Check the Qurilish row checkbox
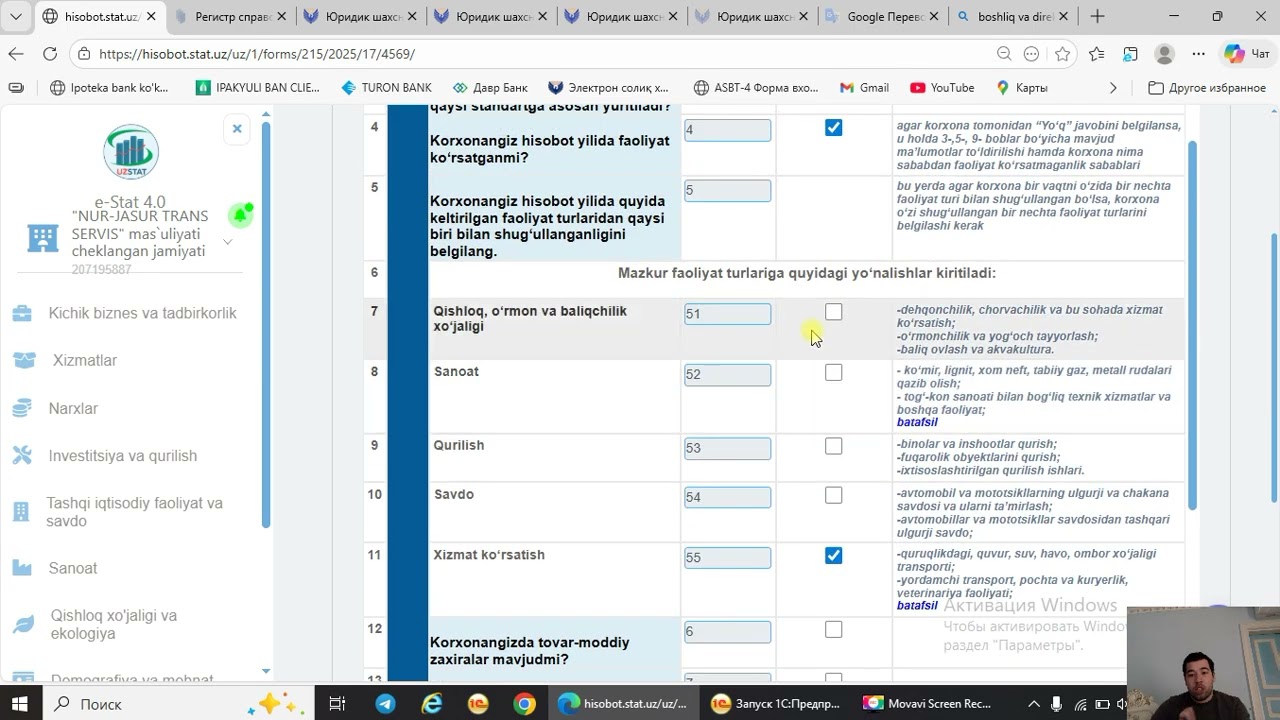Viewport: 1280px width, 720px height. (833, 446)
